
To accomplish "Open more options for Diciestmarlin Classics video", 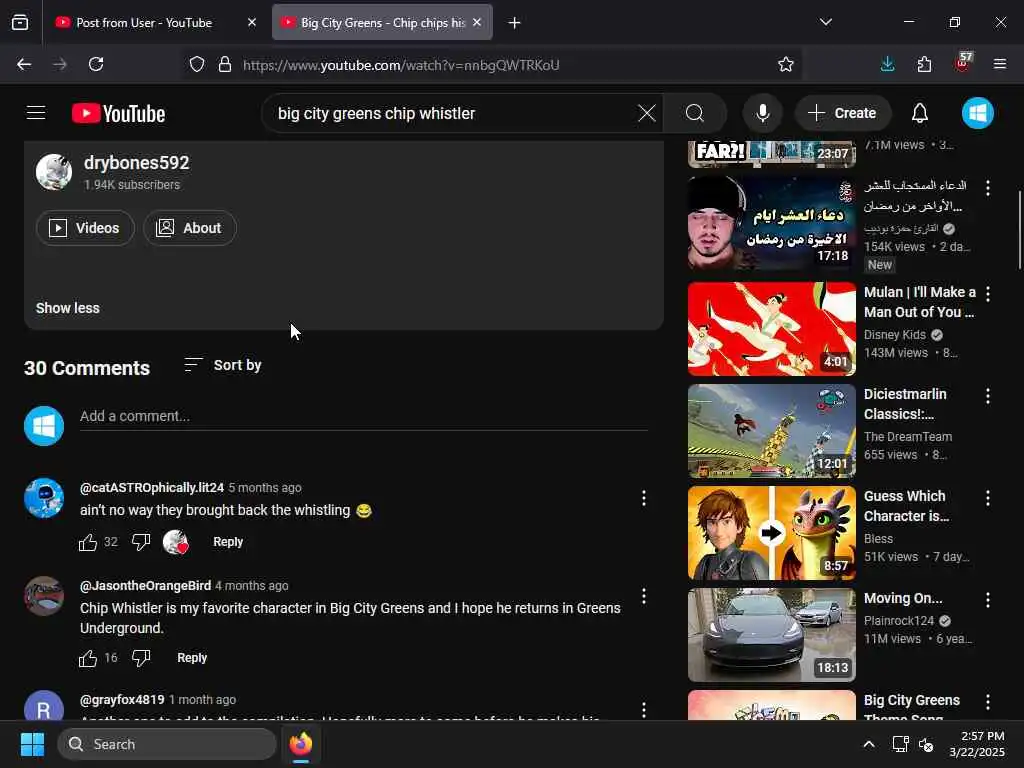I will (x=988, y=396).
